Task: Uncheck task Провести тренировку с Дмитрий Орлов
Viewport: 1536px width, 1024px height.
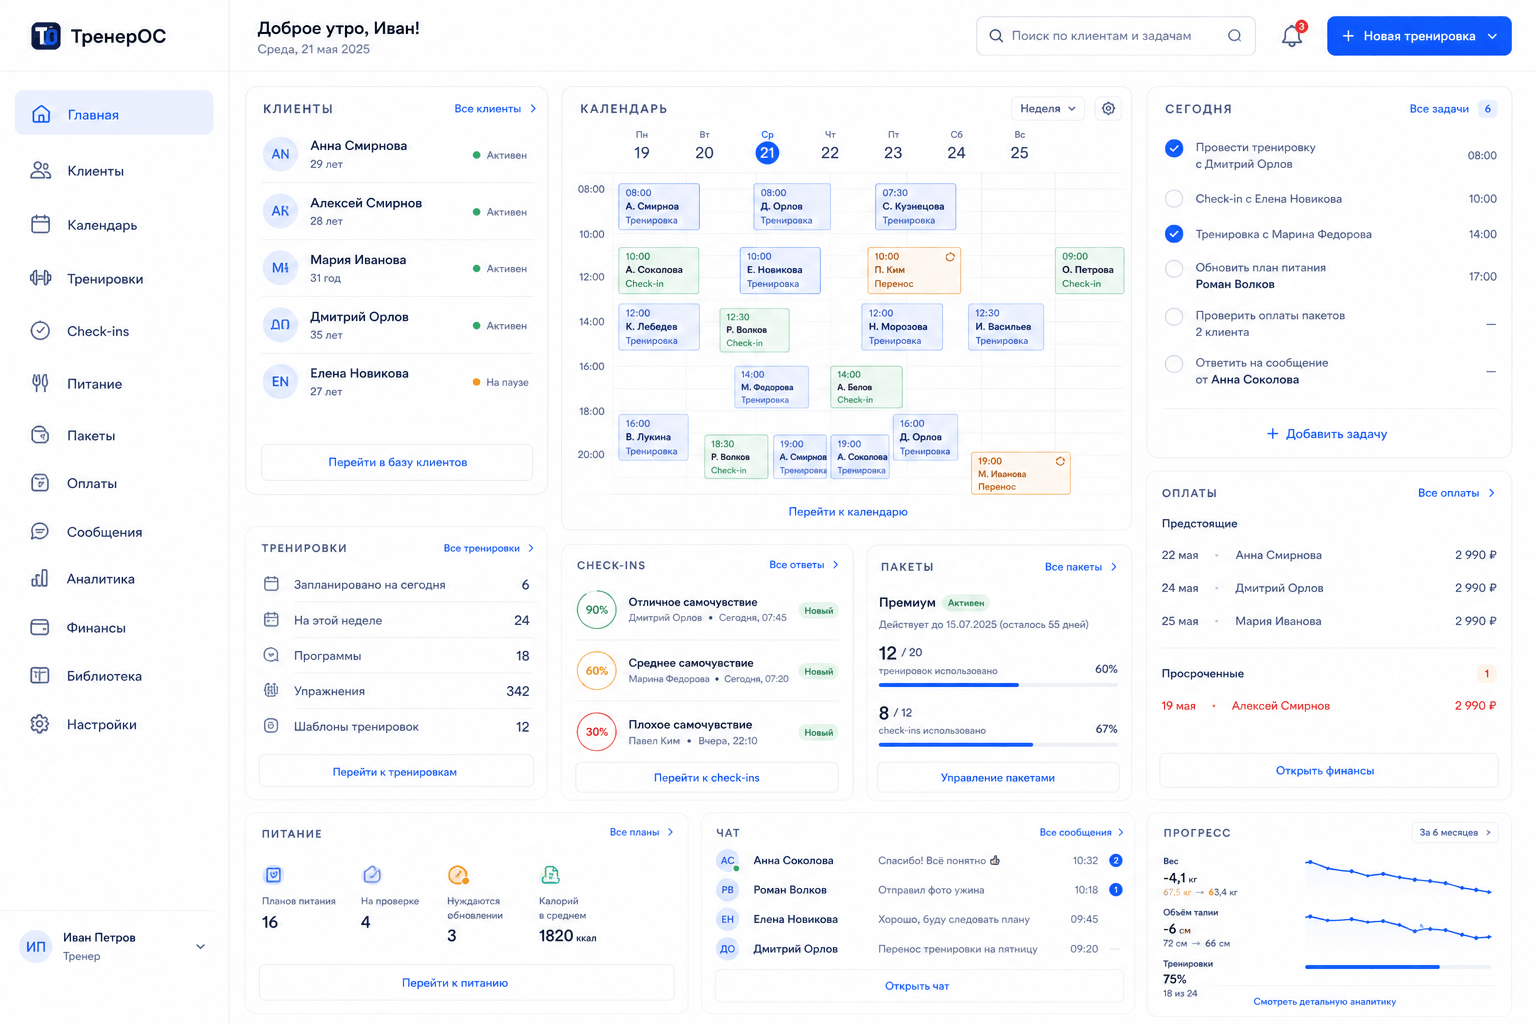Action: [x=1174, y=148]
